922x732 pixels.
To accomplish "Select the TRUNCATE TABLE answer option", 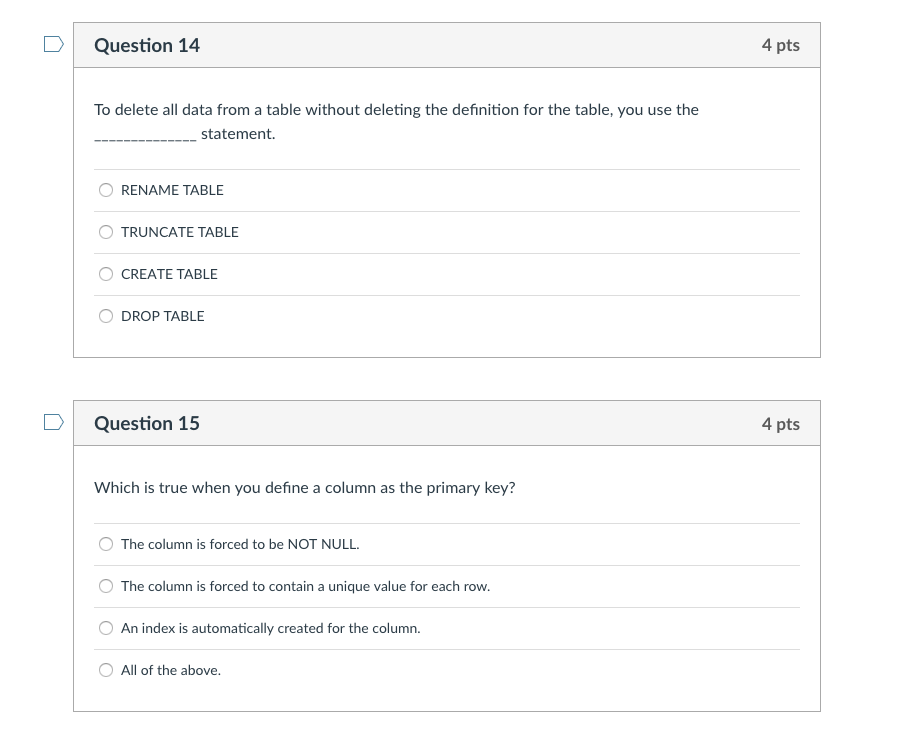I will (106, 232).
